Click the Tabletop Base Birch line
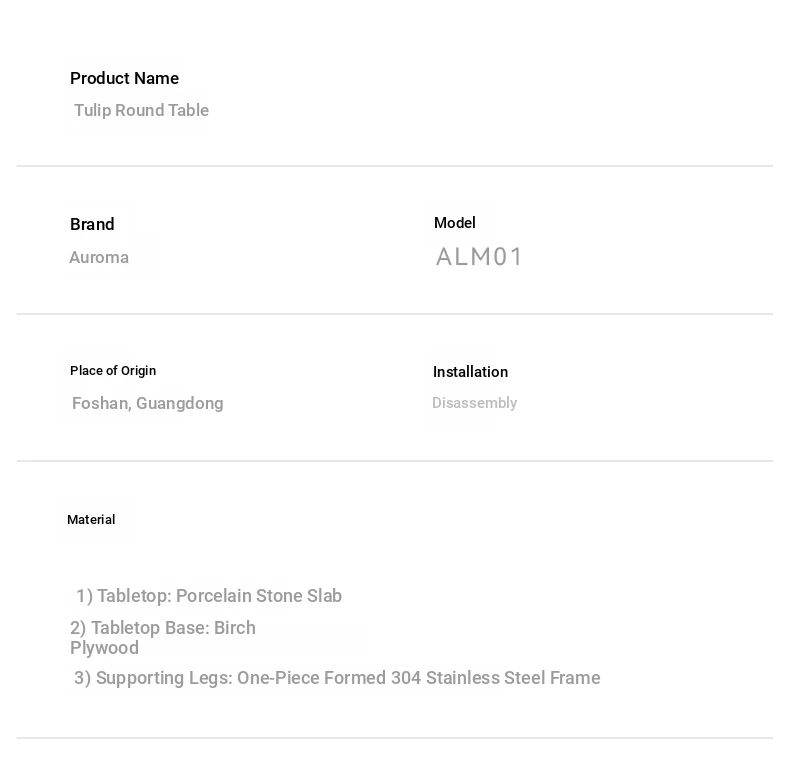The image size is (790, 760). [163, 628]
